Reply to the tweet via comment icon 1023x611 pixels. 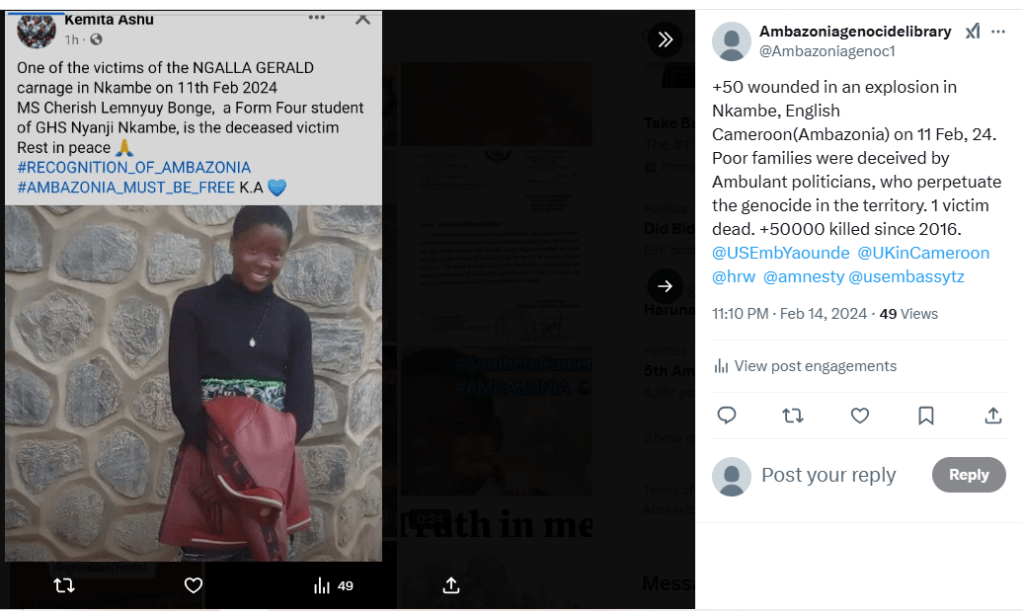[727, 415]
